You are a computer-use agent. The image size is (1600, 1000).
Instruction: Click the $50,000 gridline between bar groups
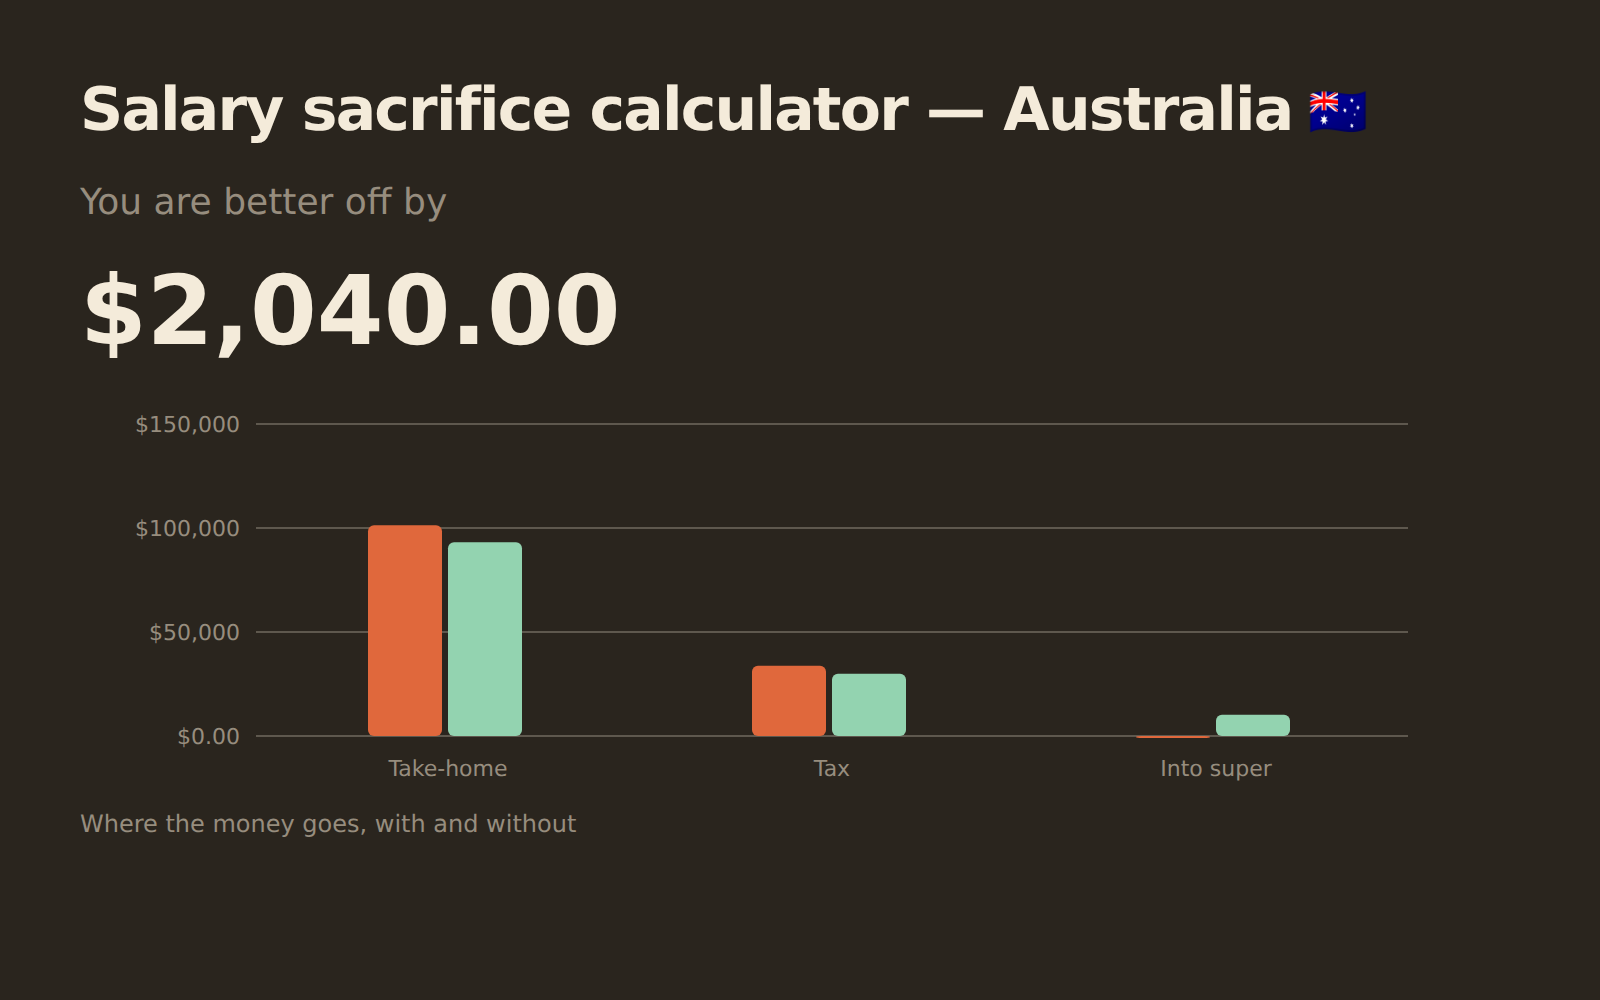coord(637,632)
